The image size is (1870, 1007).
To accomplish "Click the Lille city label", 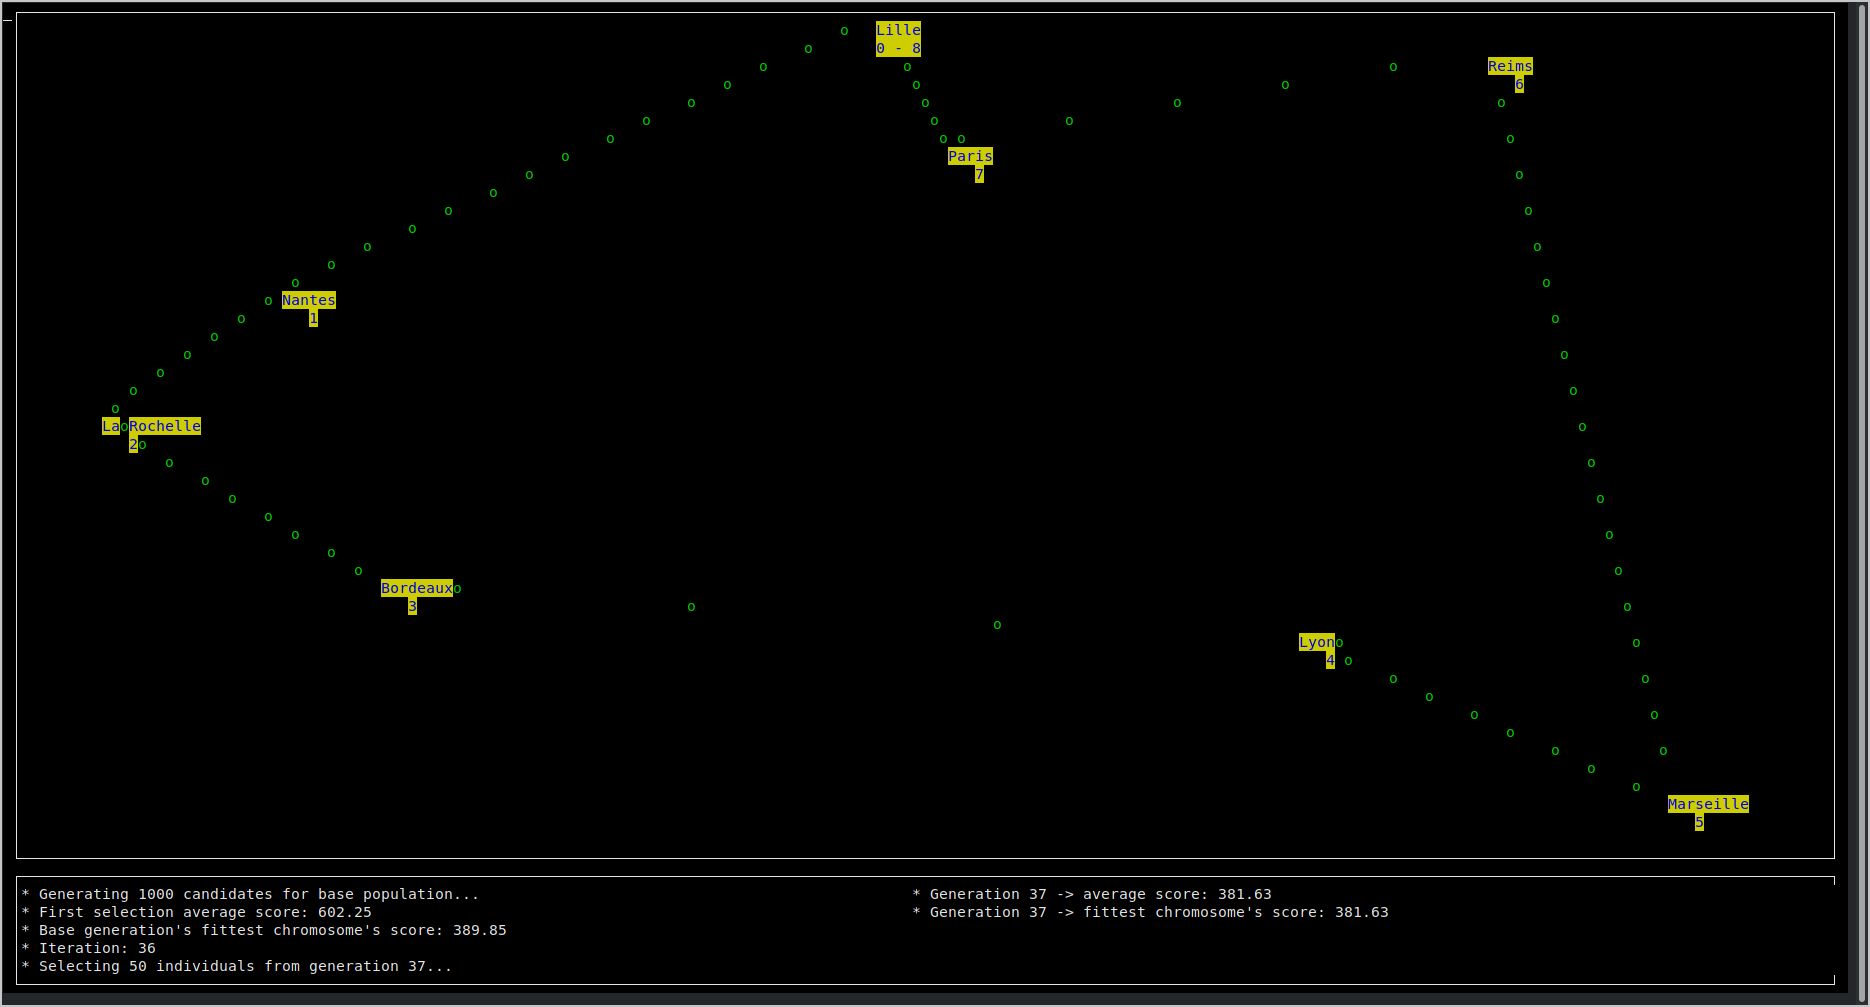I will point(898,30).
